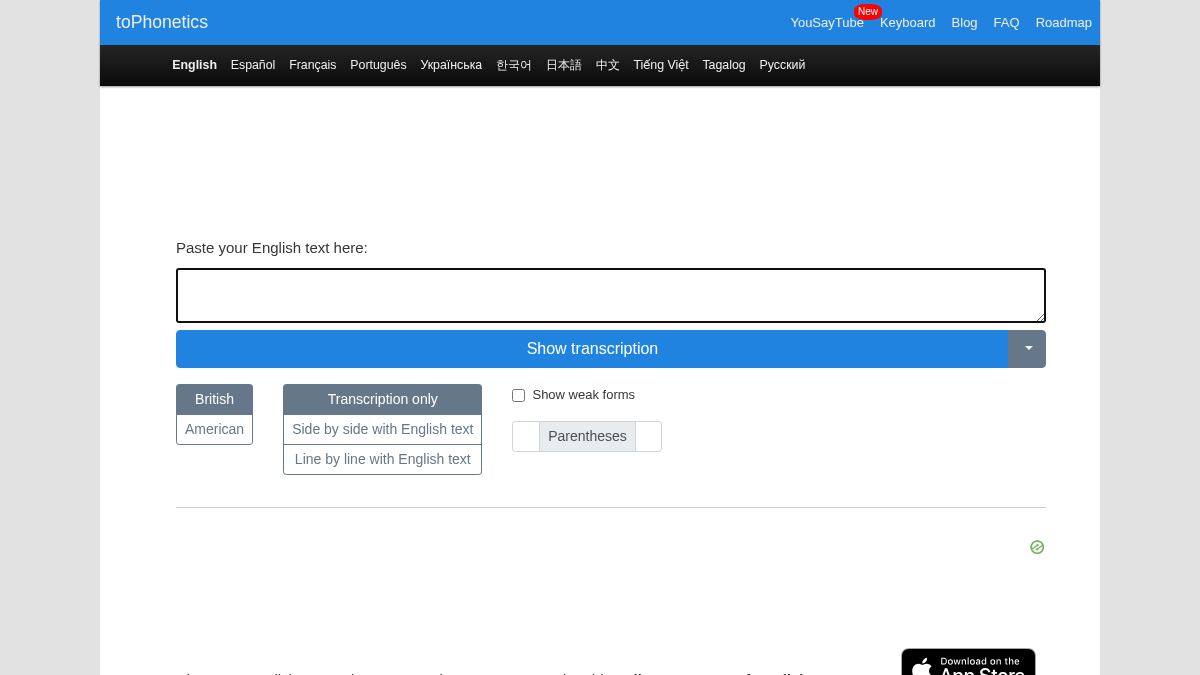Expand the Show transcription dropdown arrow
Screen dimensions: 1200x675
pyautogui.click(x=1028, y=349)
